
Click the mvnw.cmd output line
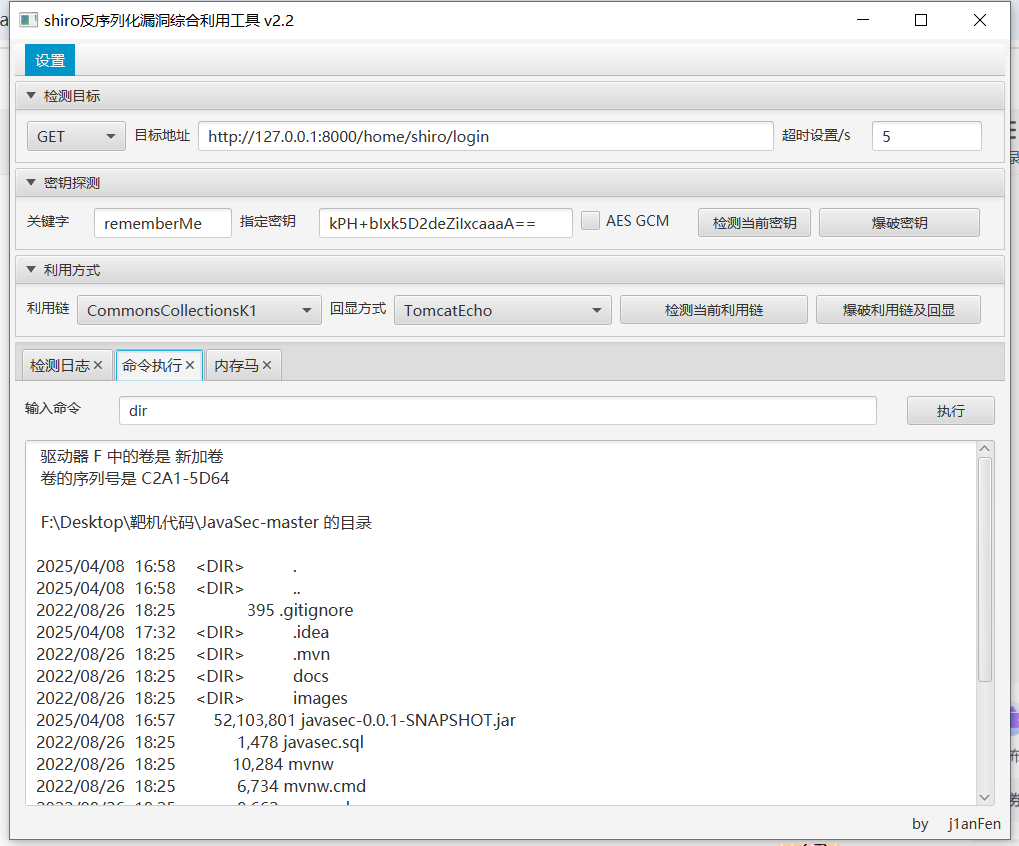[x=201, y=786]
